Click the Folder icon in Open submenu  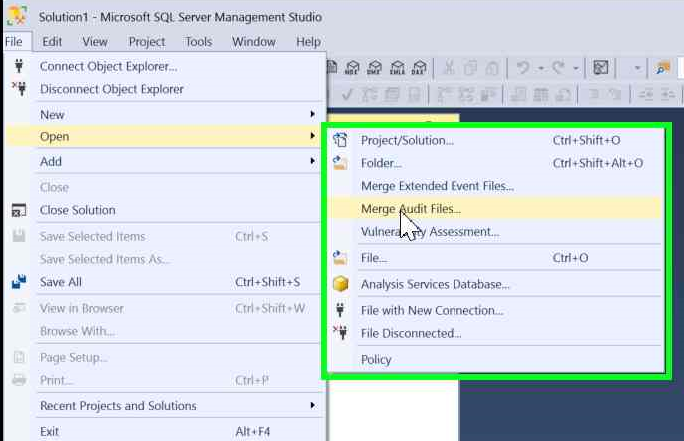(x=340, y=163)
